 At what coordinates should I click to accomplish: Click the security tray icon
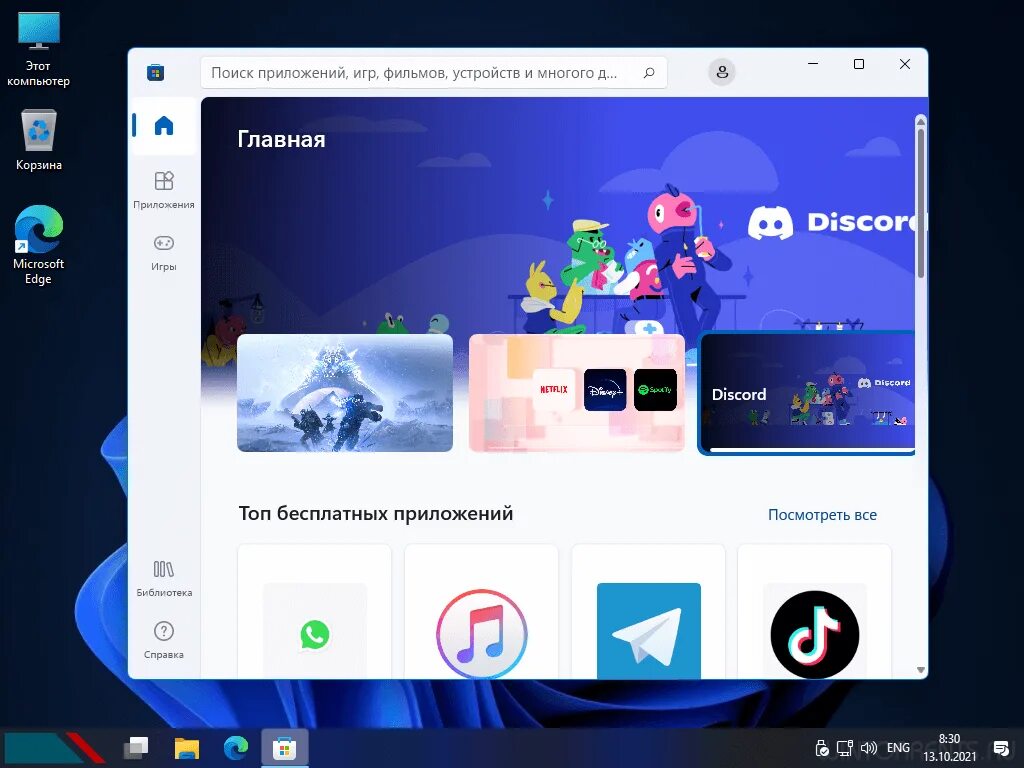click(822, 748)
